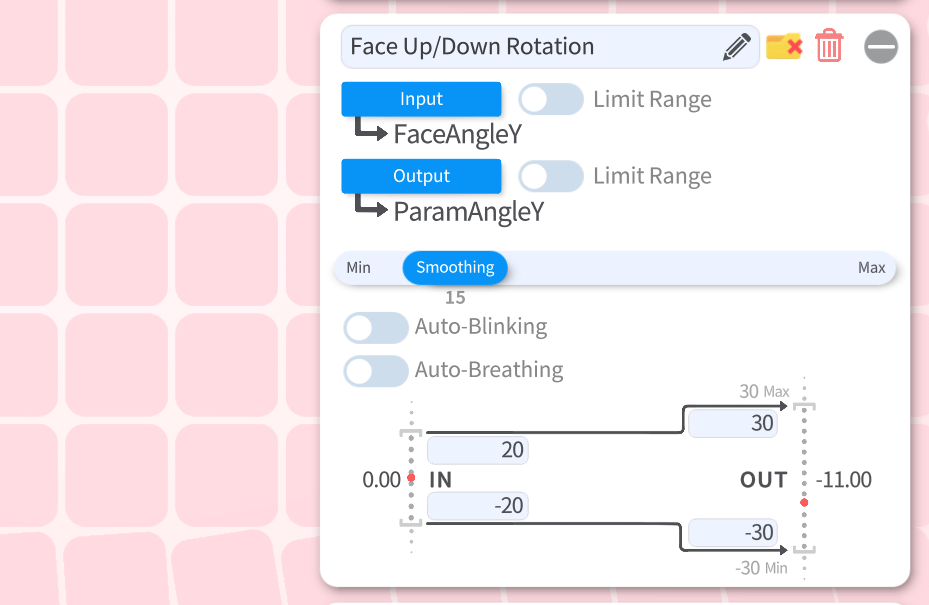The image size is (929, 605).
Task: Click the IN upper value field 20
Action: (477, 450)
